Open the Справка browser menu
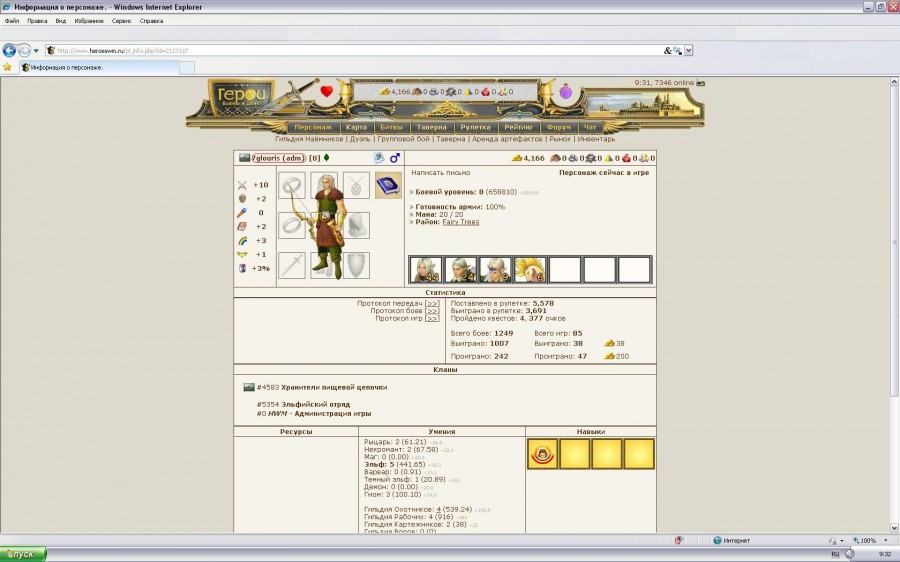This screenshot has height=562, width=900. (x=152, y=21)
